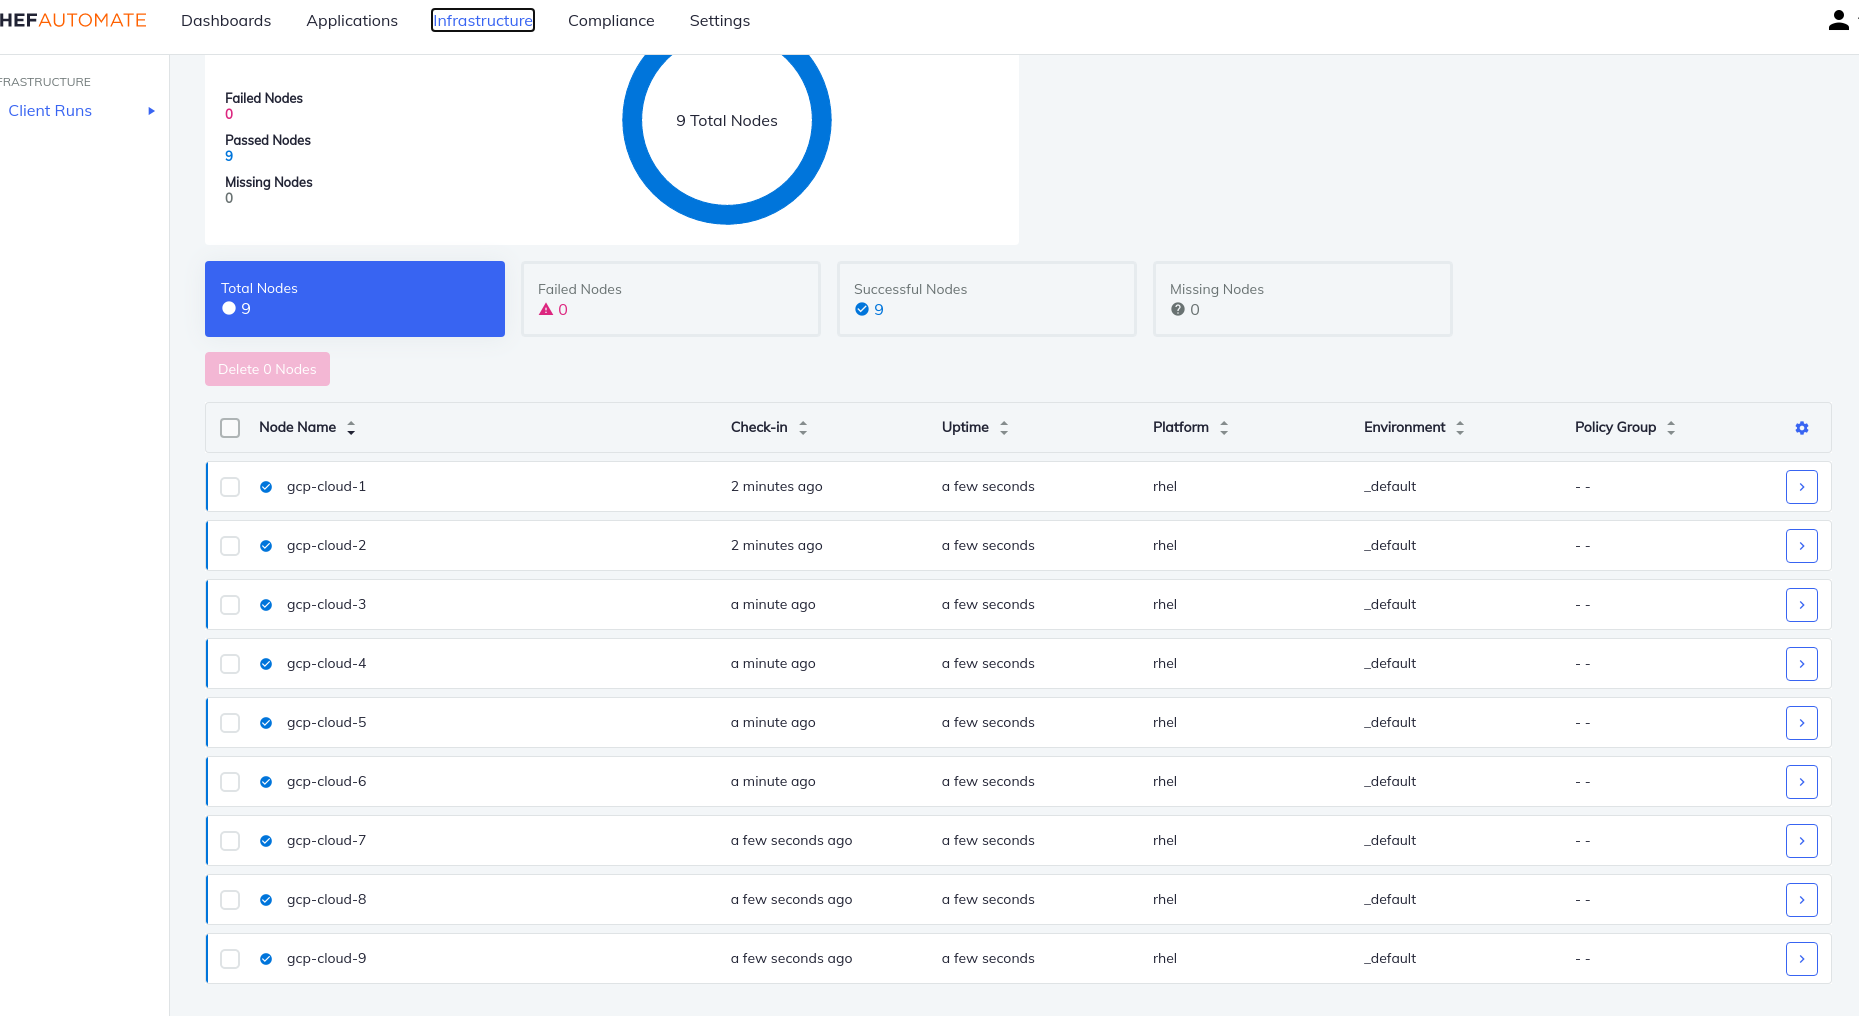Click the gcp-cloud-2 node name
The width and height of the screenshot is (1859, 1016).
(x=327, y=546)
